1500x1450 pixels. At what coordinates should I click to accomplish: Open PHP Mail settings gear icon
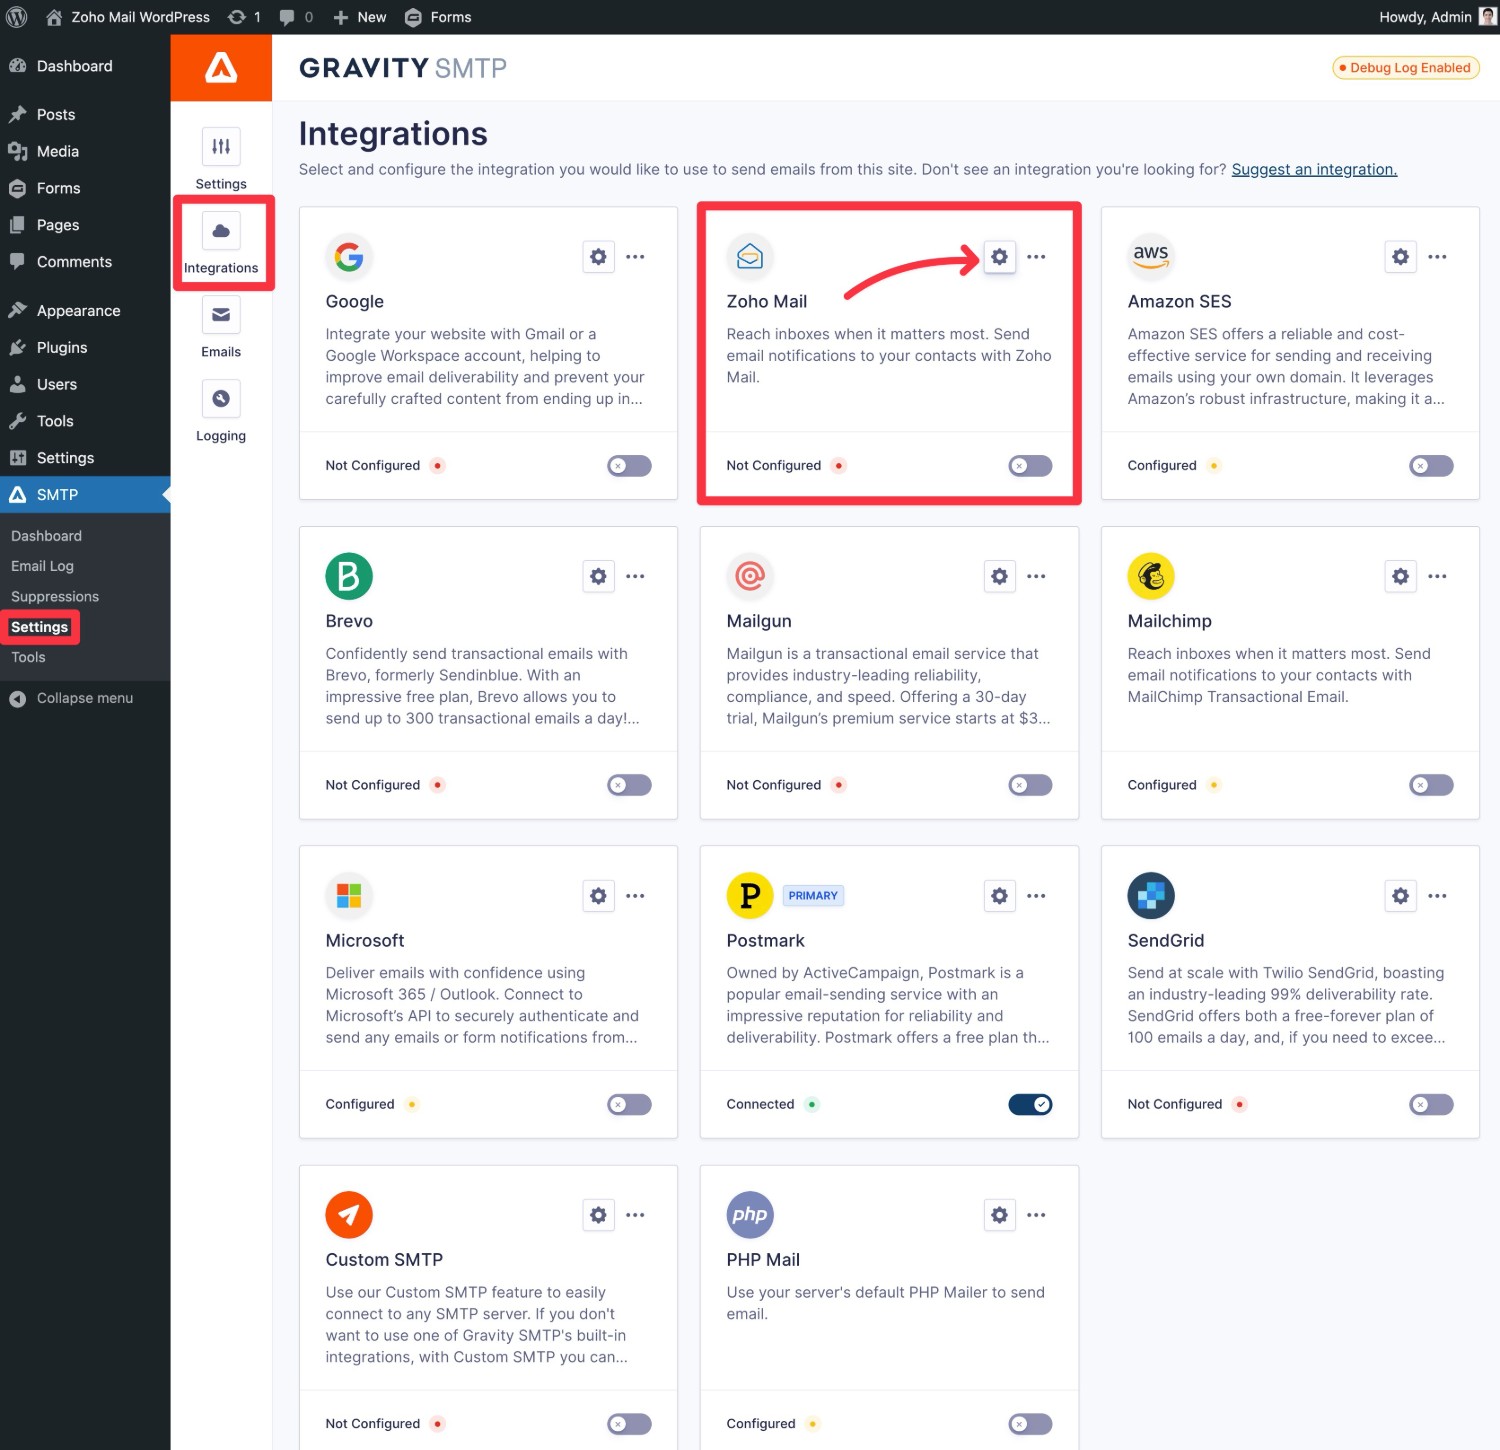pos(999,1215)
